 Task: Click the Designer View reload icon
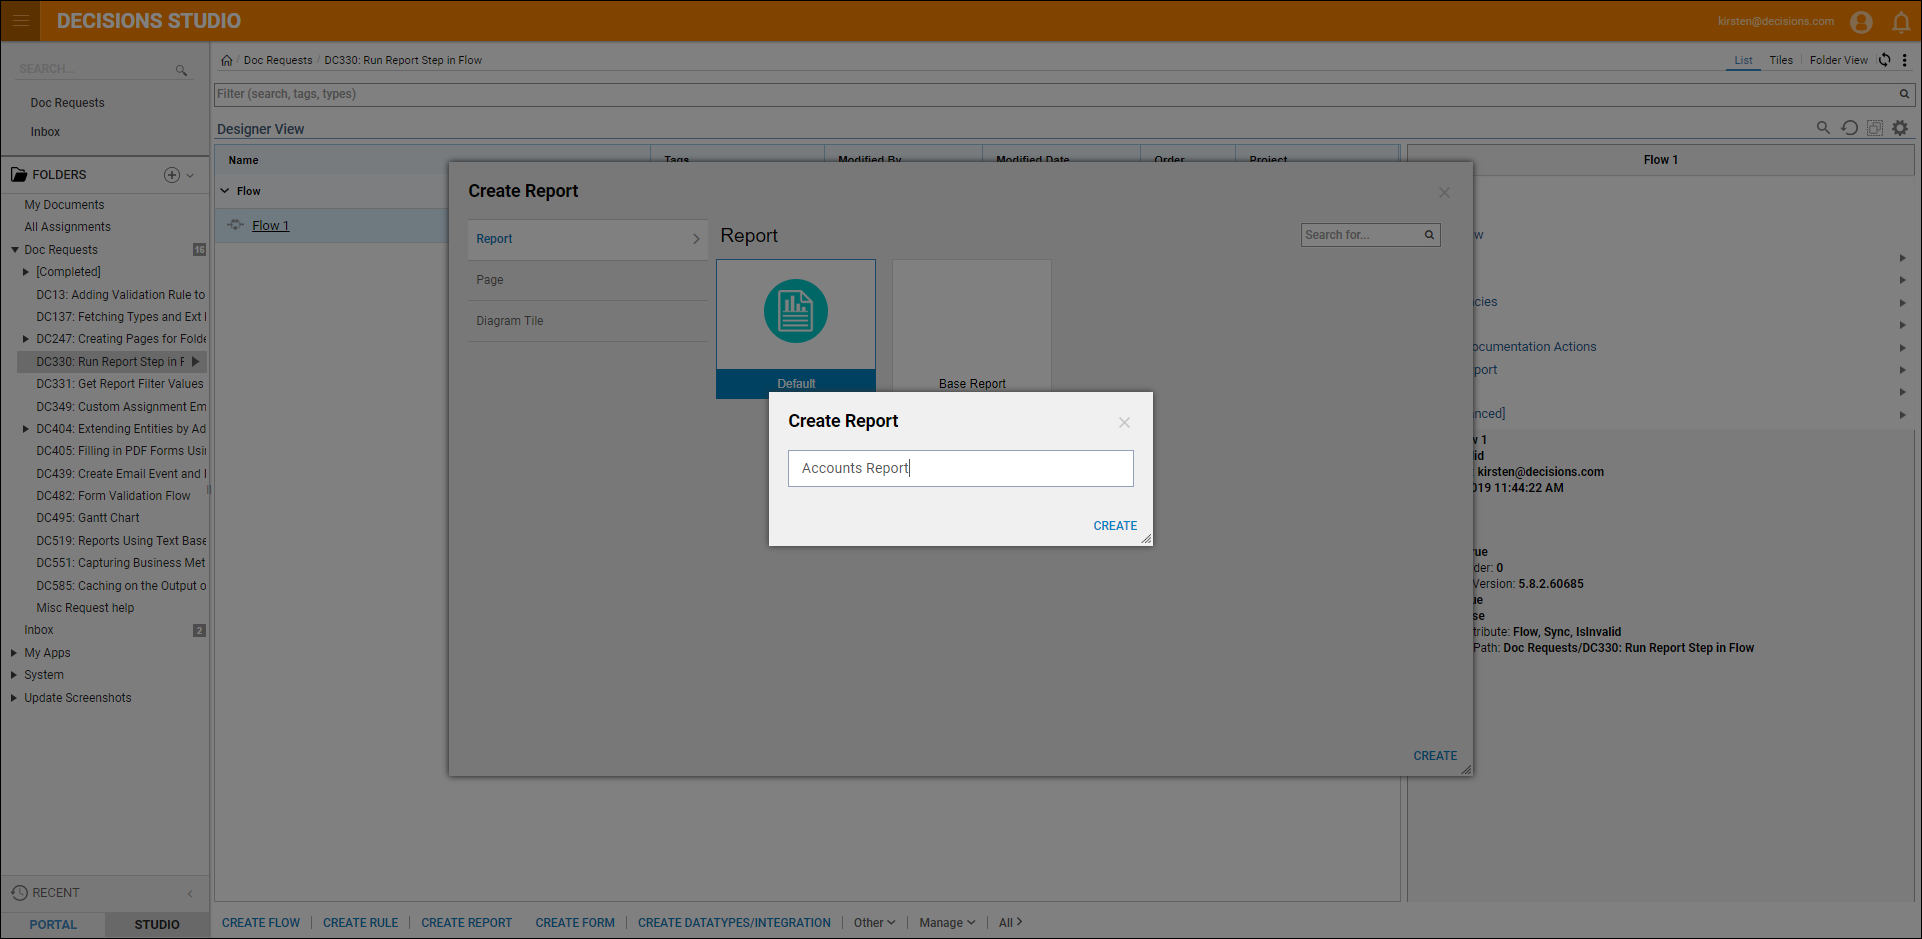coord(1849,128)
